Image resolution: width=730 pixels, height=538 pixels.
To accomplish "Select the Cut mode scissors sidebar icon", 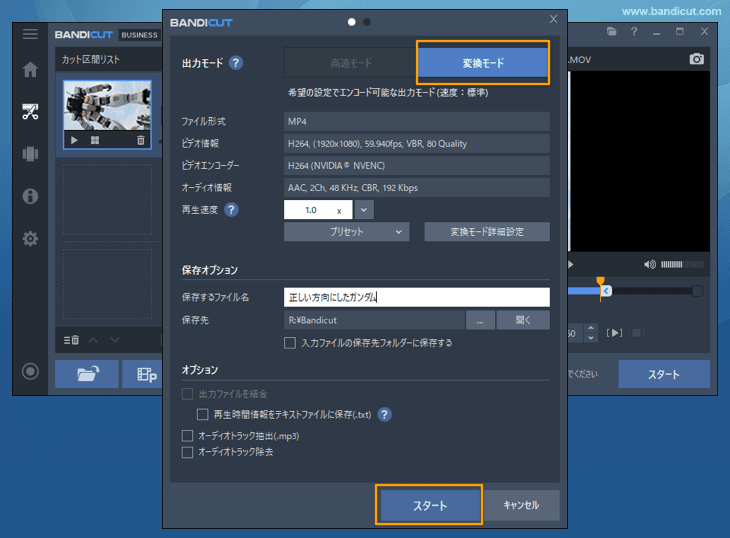I will pos(30,112).
